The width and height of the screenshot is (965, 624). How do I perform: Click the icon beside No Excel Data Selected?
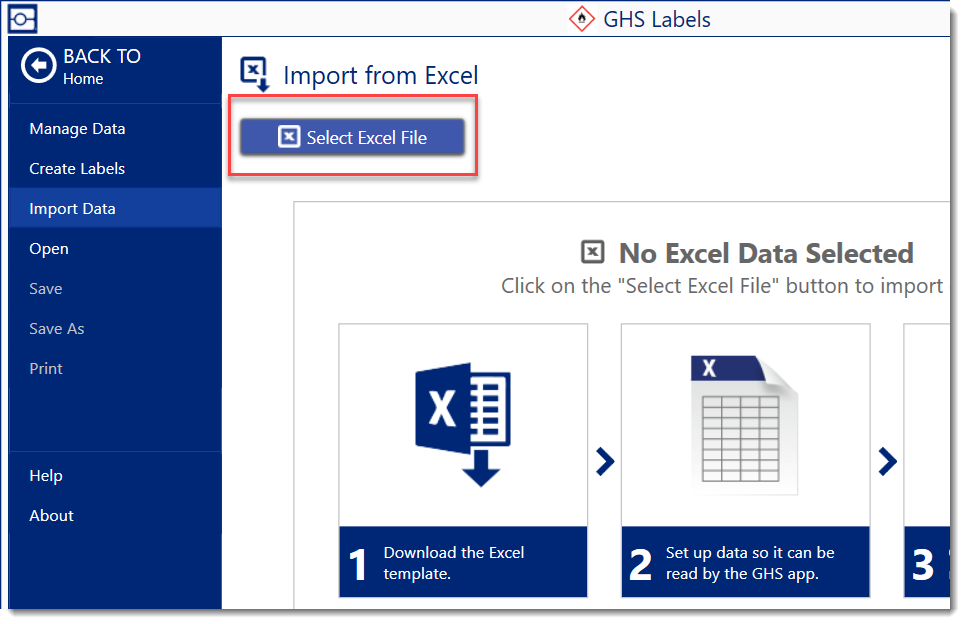pyautogui.click(x=593, y=253)
